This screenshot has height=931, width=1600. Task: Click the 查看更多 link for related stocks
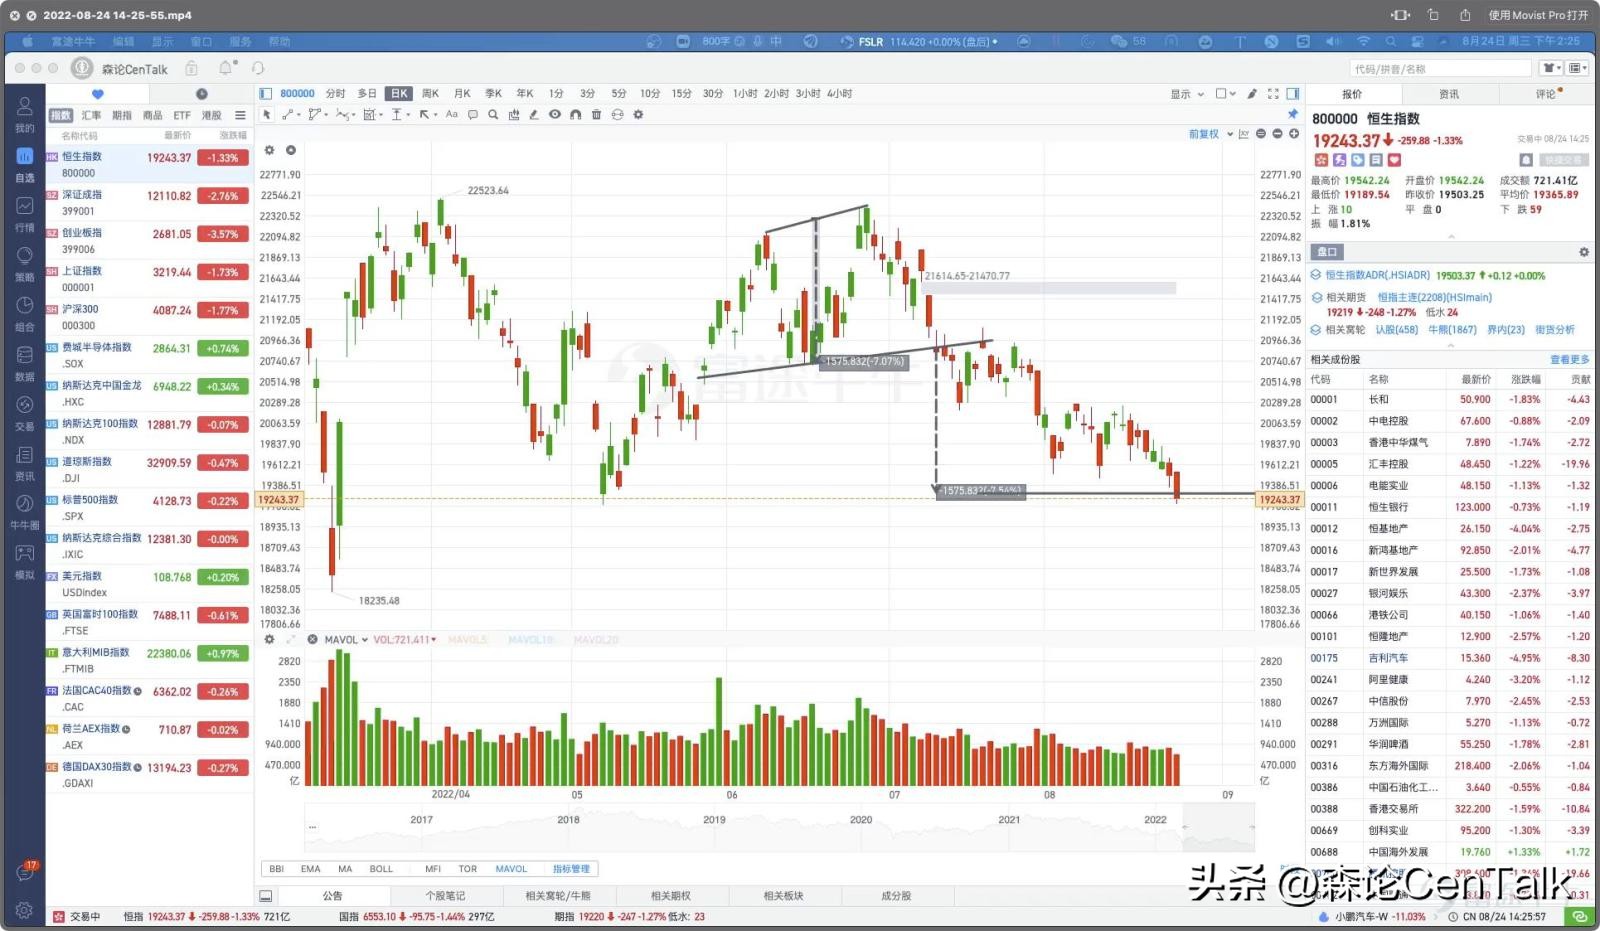(1568, 359)
